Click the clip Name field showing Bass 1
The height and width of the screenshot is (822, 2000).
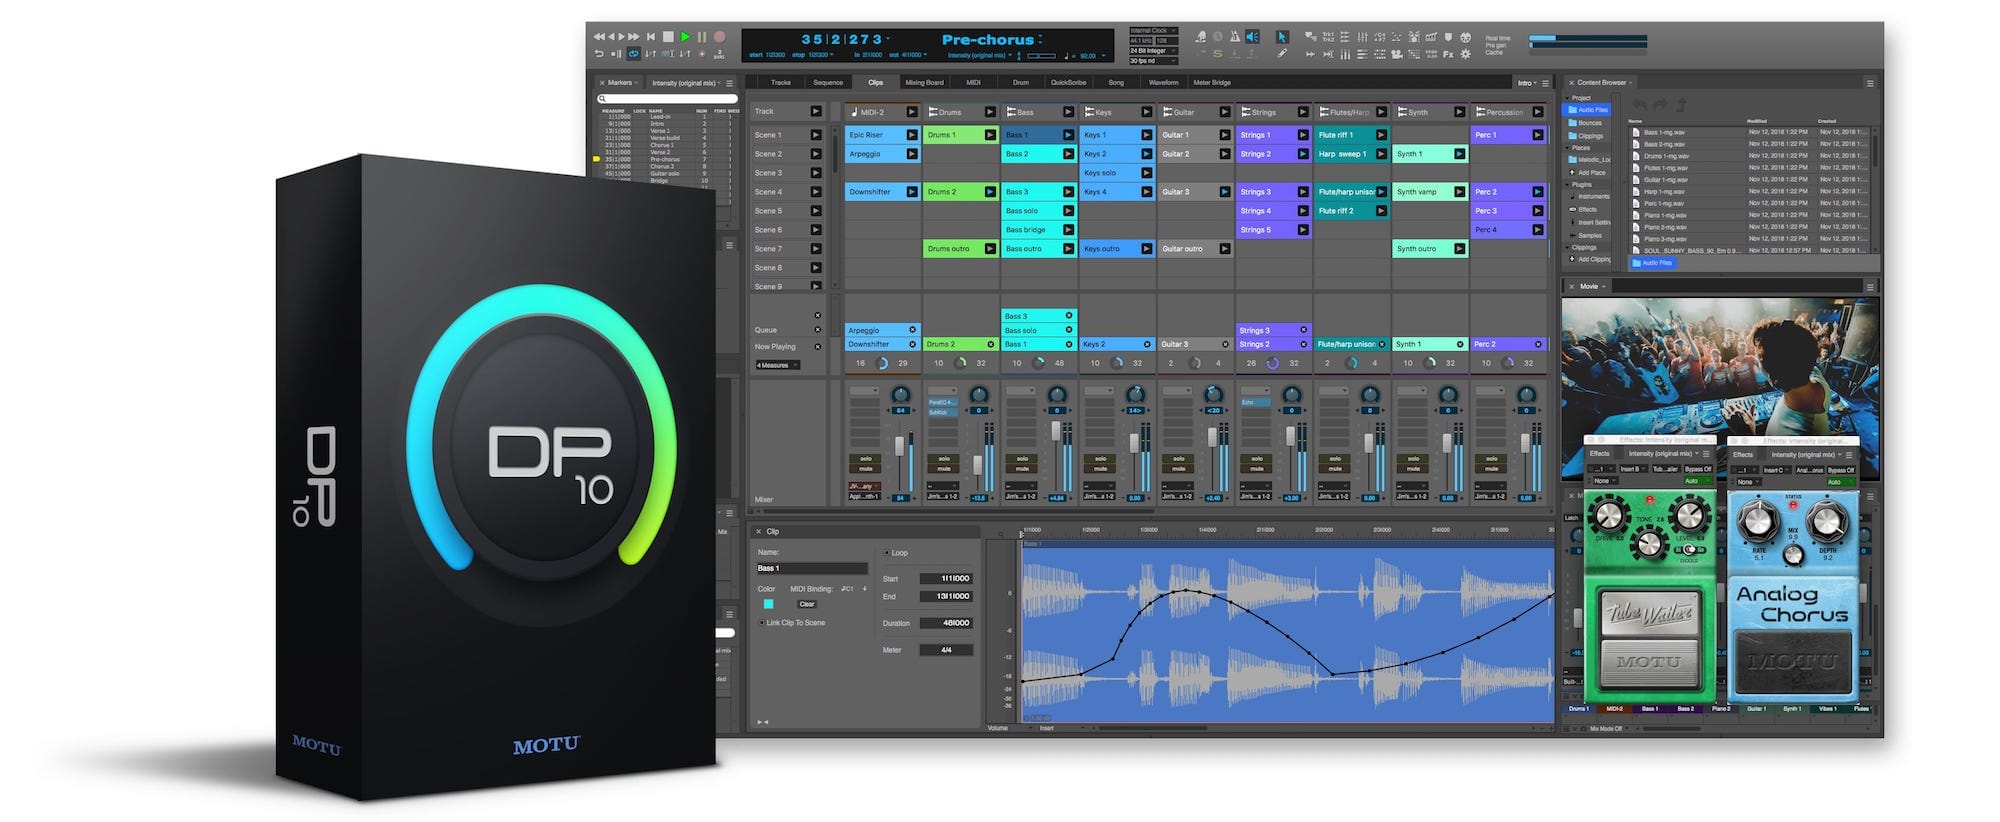(x=813, y=568)
